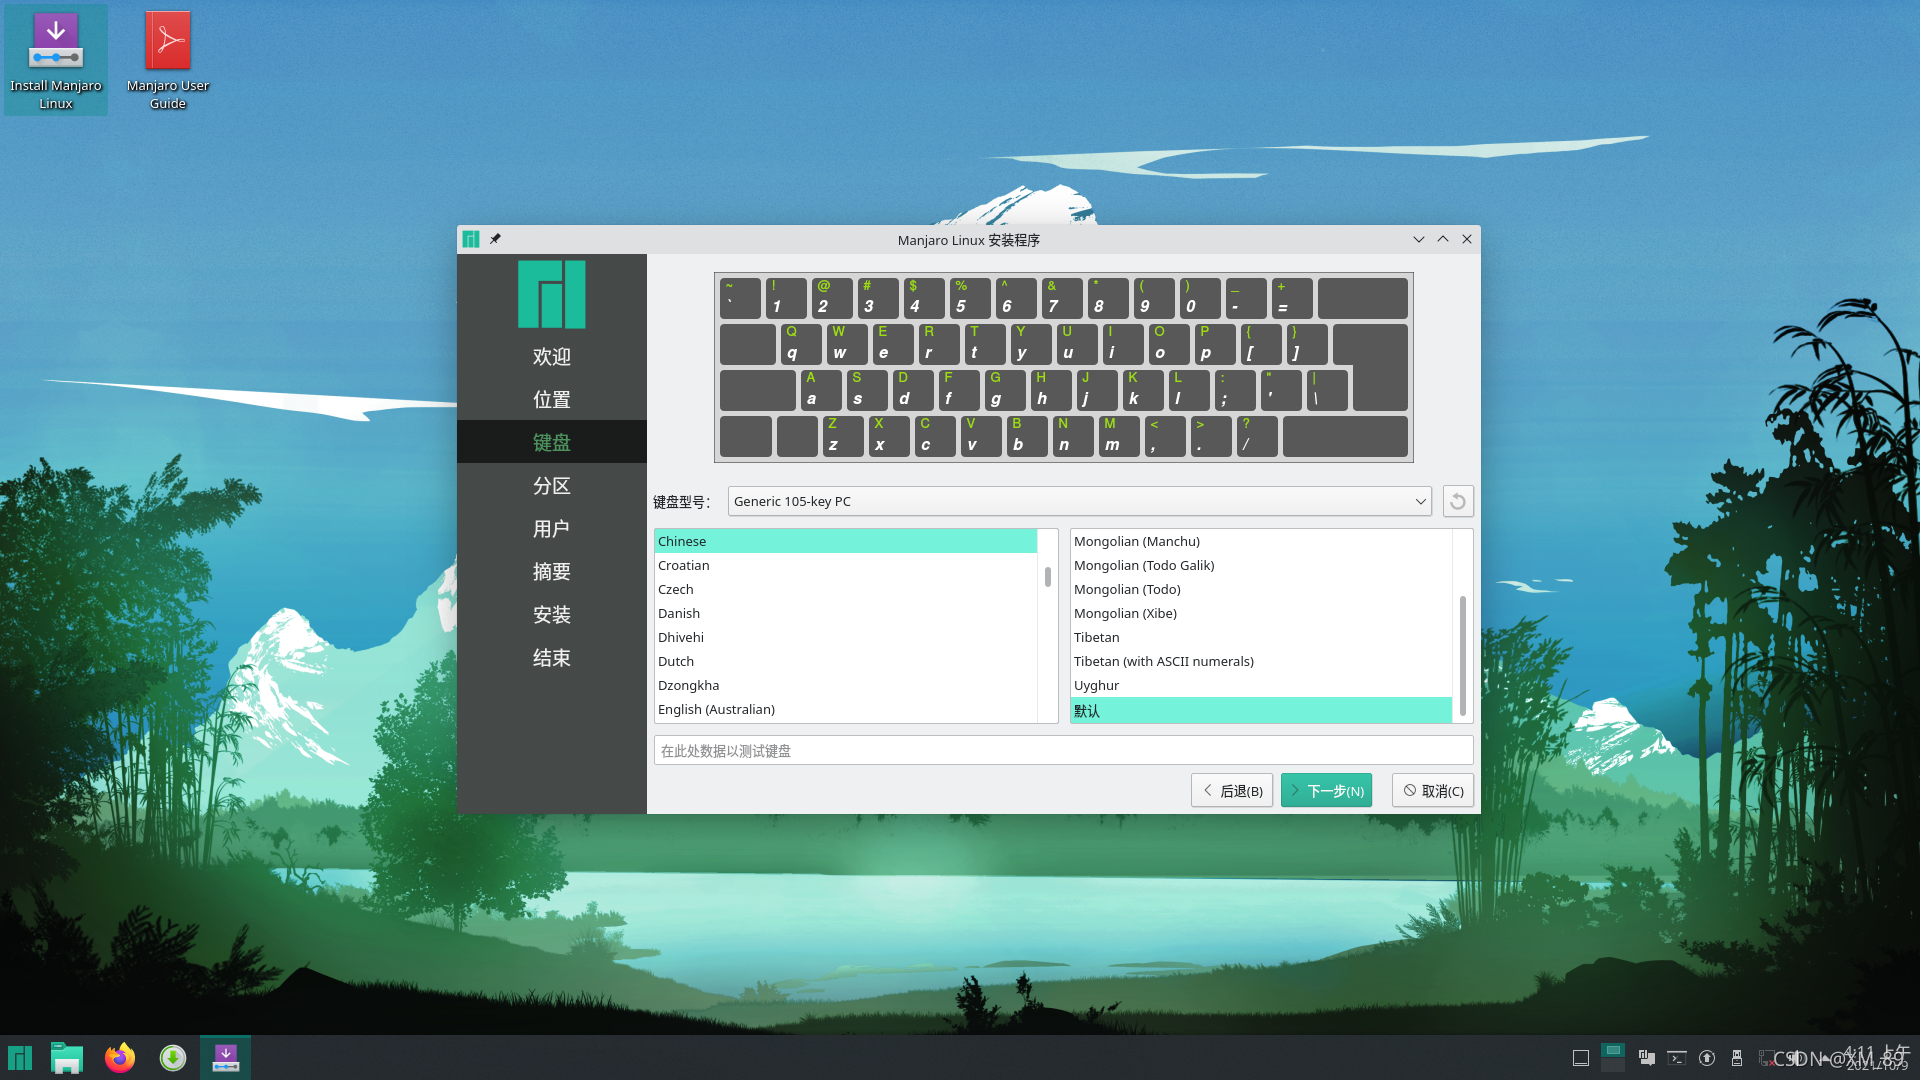
Task: Click the 分区 step in sidebar
Action: [552, 485]
